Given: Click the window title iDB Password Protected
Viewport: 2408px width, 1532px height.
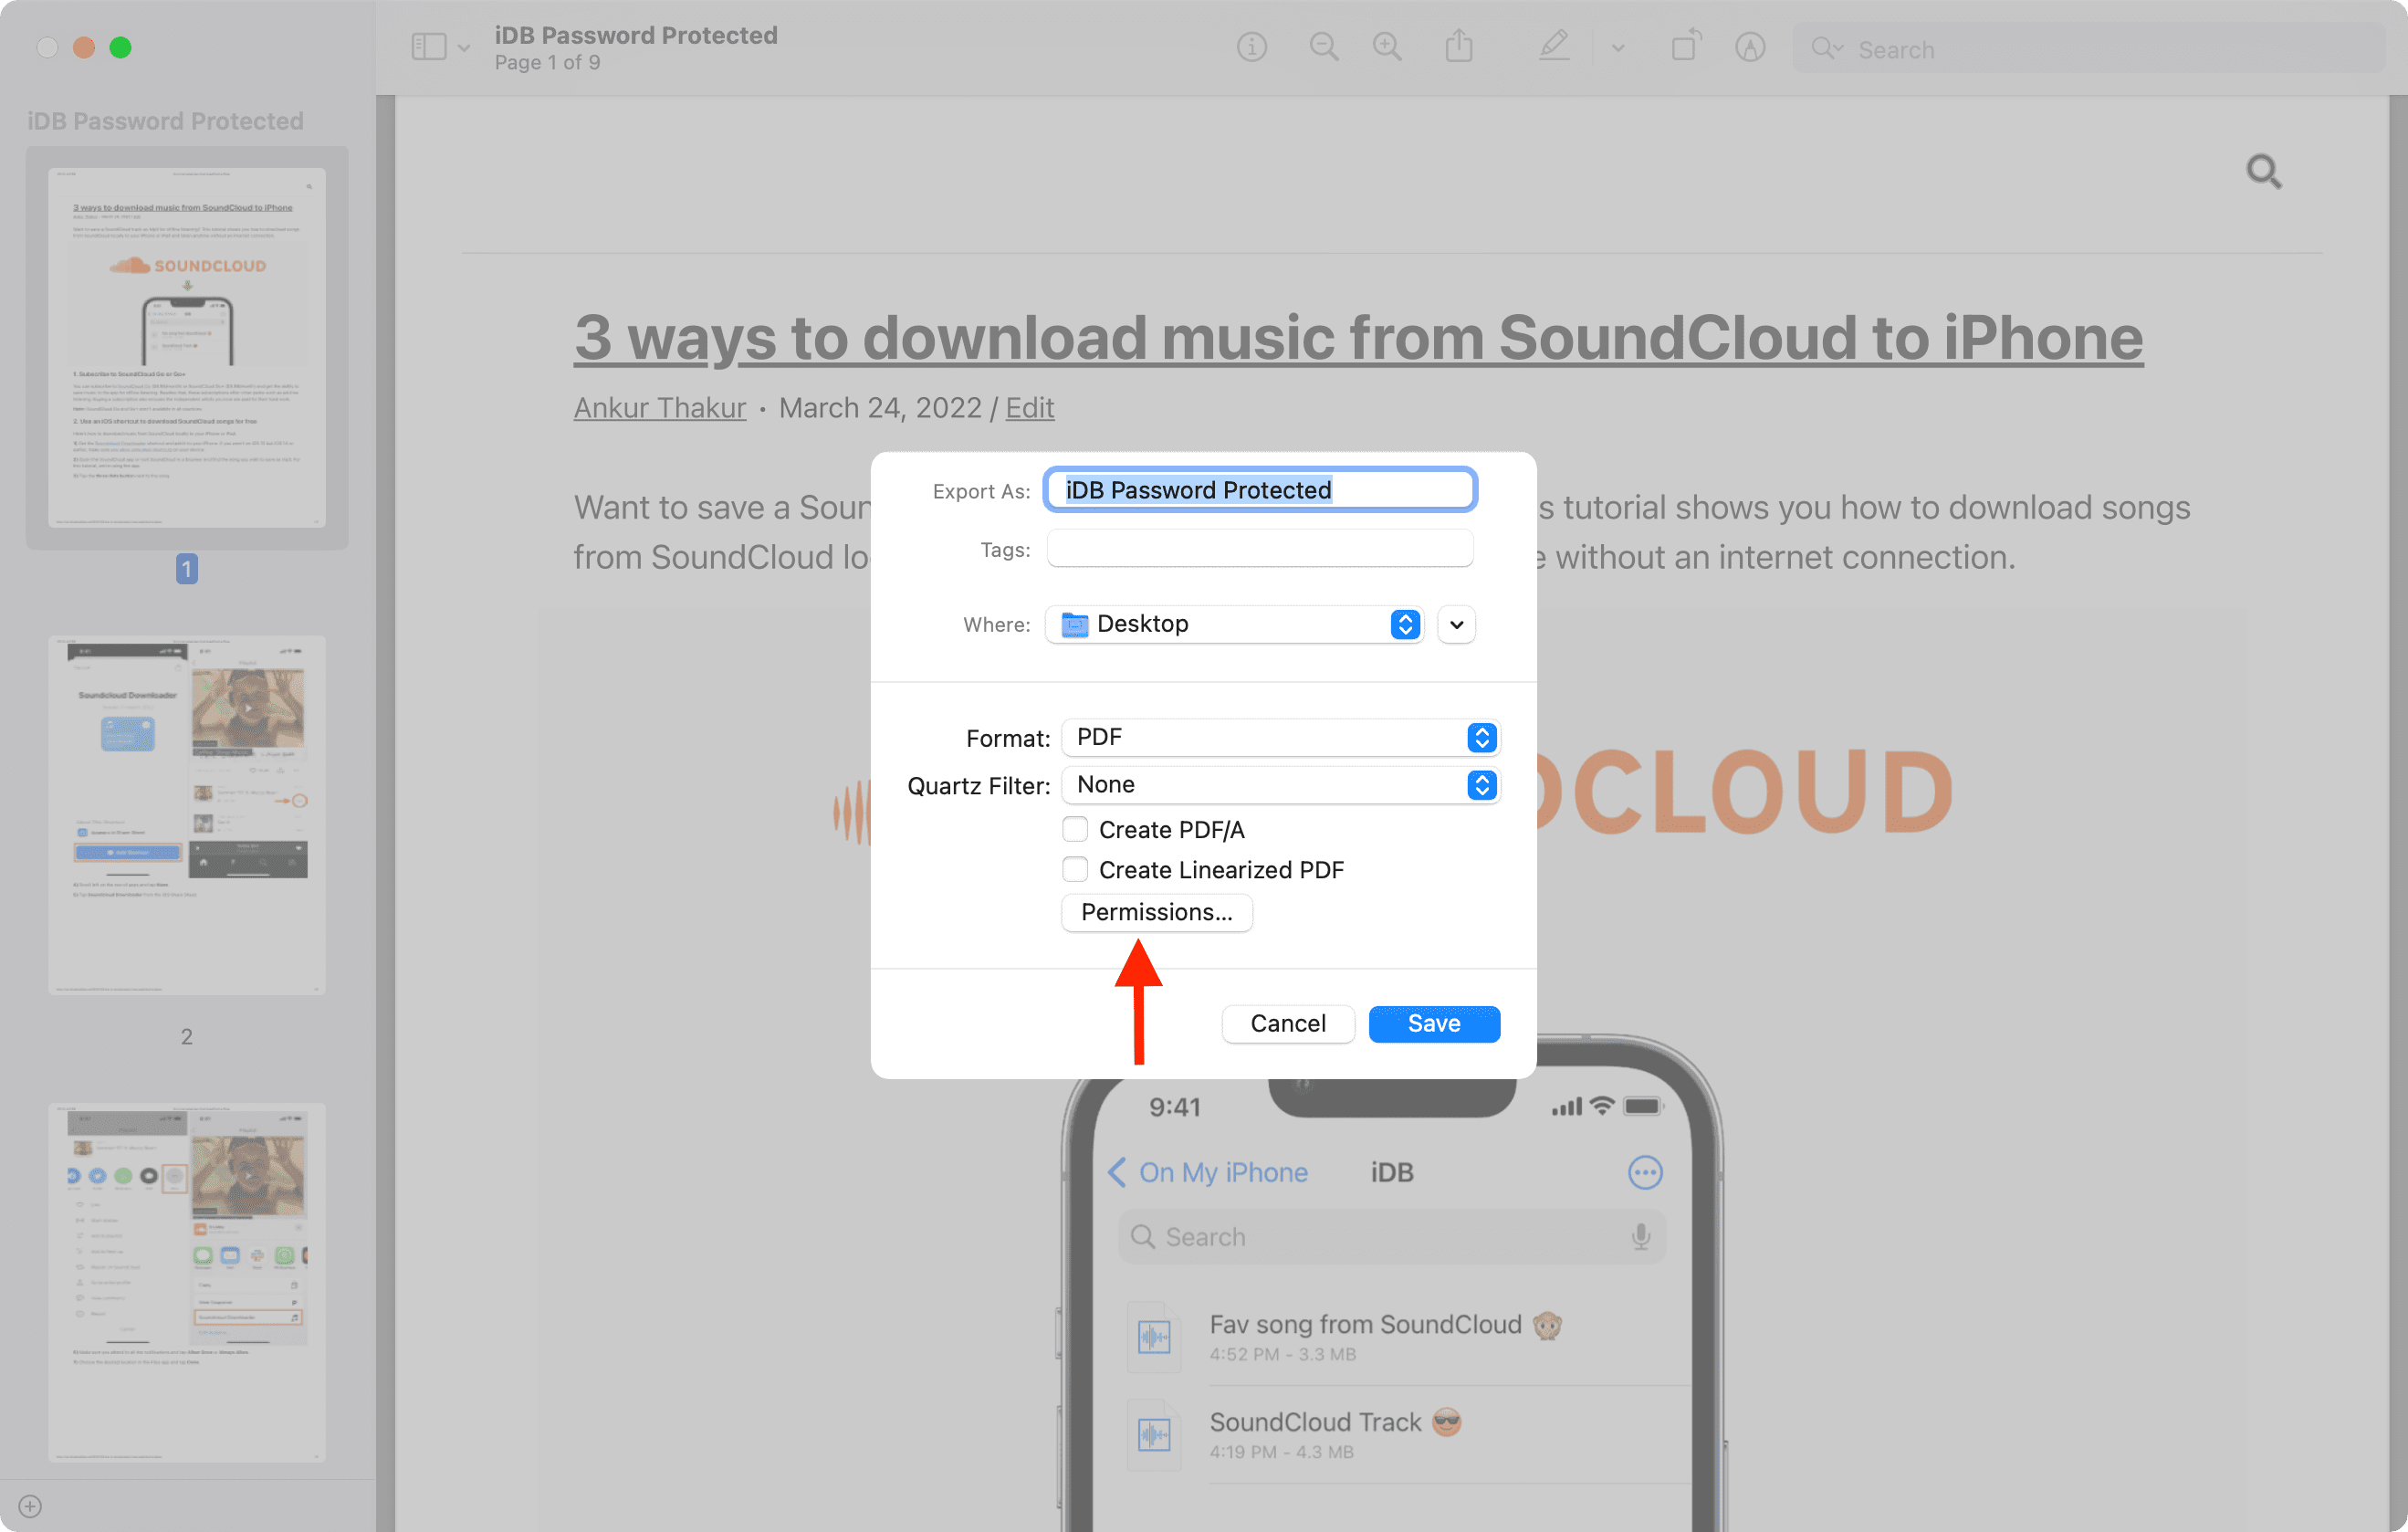Looking at the screenshot, I should pos(636,35).
